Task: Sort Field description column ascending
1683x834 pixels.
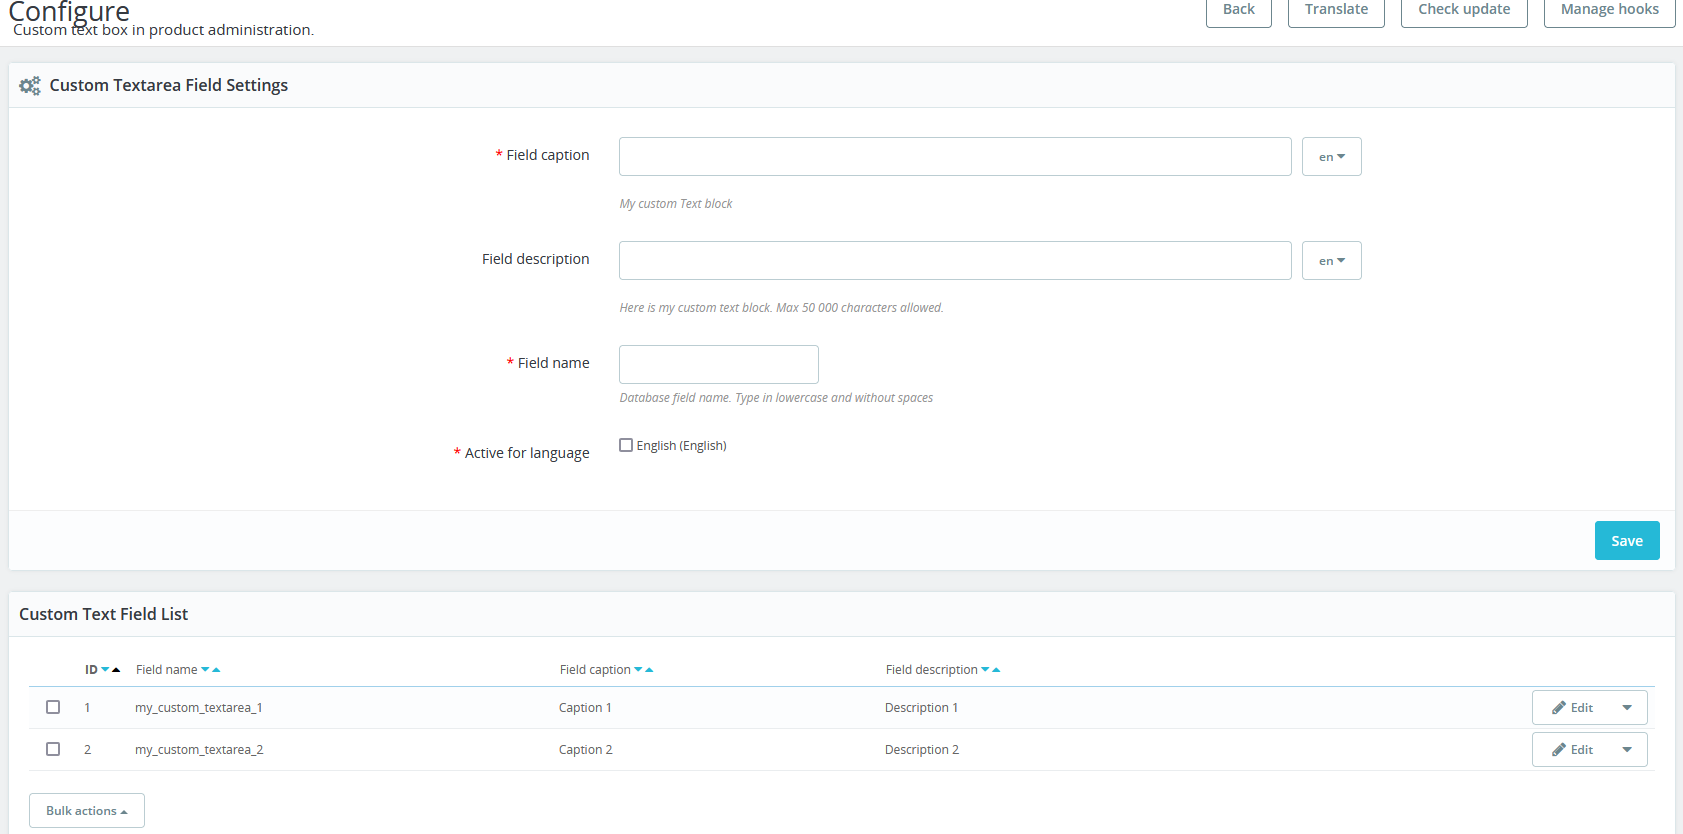Action: pyautogui.click(x=996, y=670)
